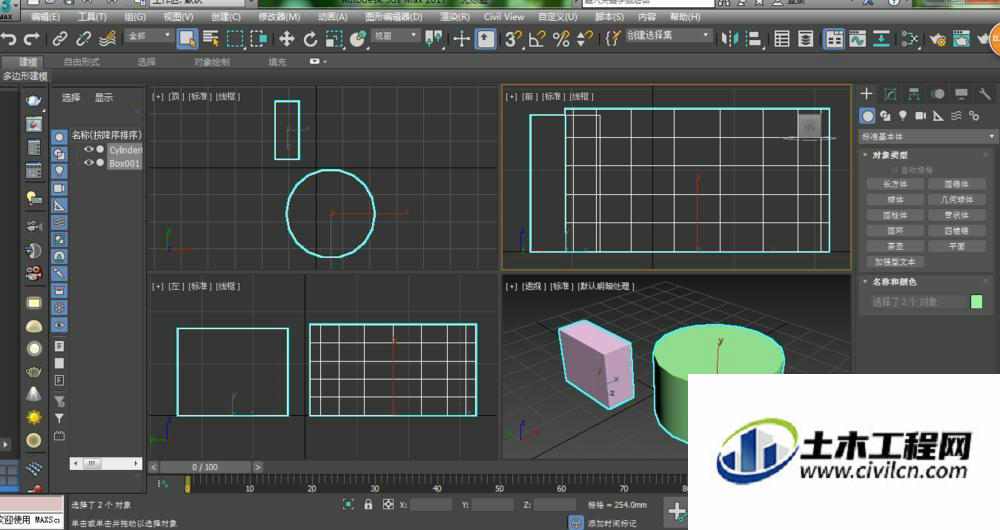Viewport: 1000px width, 530px height.
Task: Open the Schematic View icon
Action: [x=909, y=39]
